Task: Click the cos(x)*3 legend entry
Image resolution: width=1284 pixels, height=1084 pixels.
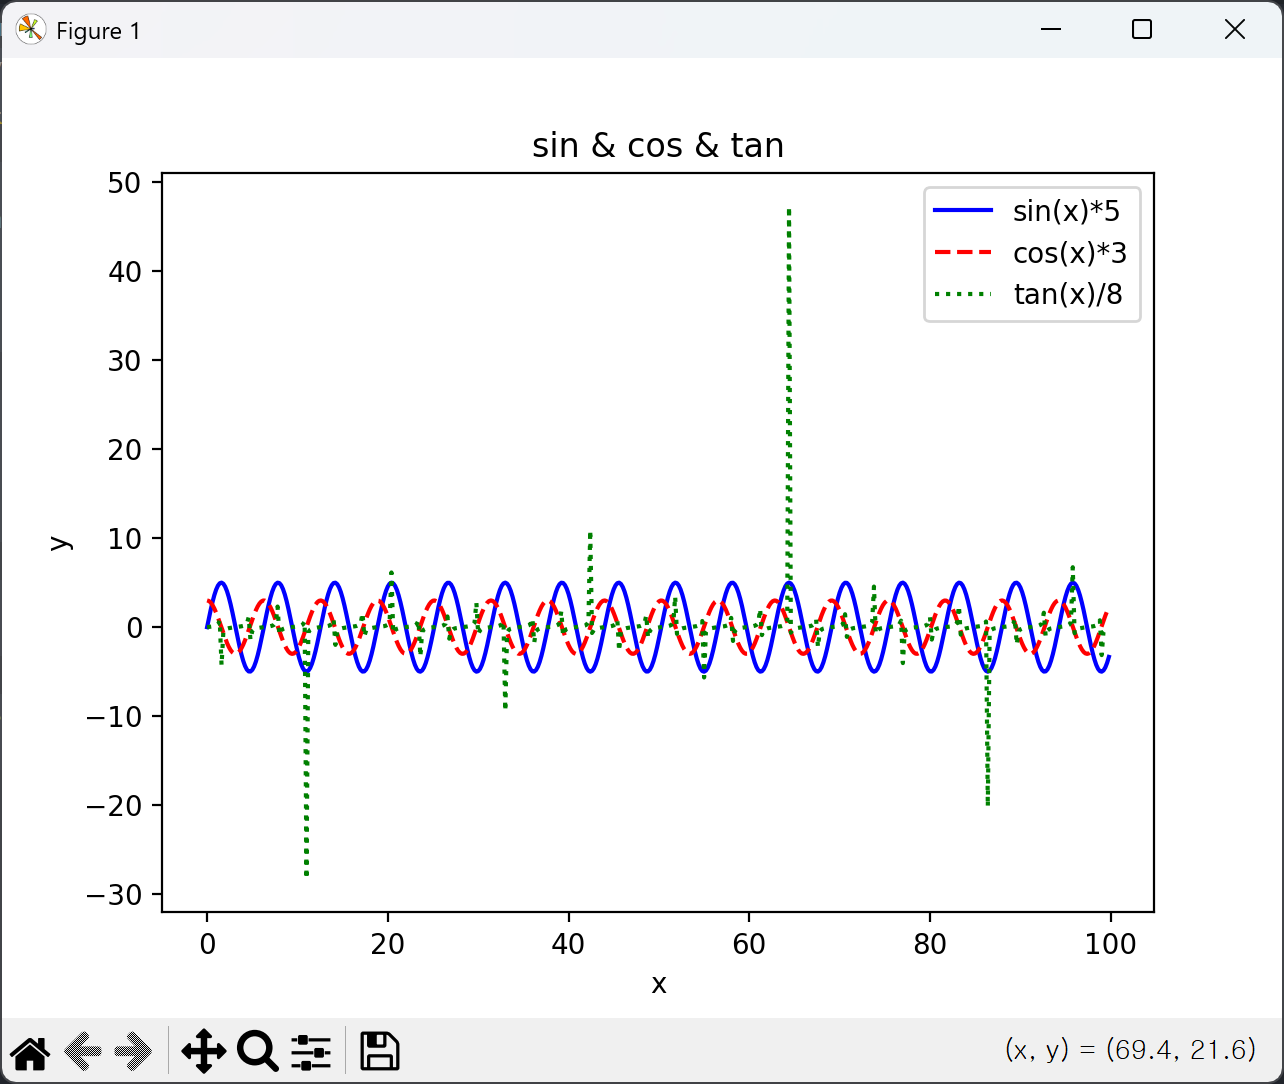Action: coord(1070,253)
